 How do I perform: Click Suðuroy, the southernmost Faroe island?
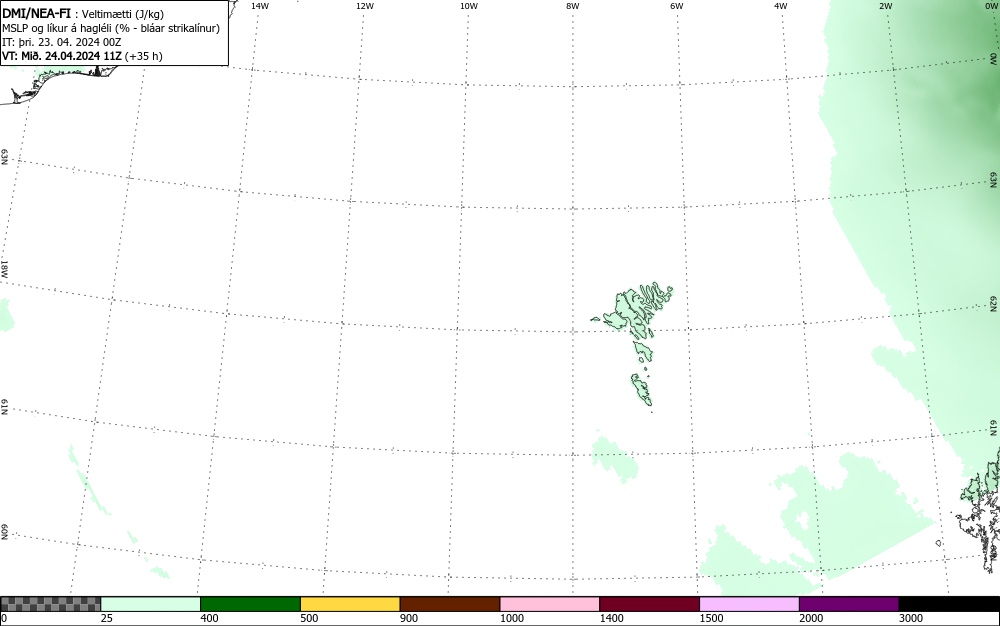pyautogui.click(x=642, y=389)
